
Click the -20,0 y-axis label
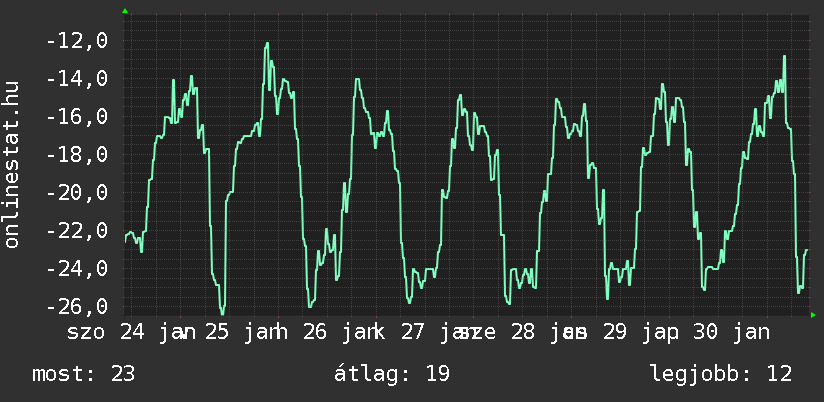[77, 193]
